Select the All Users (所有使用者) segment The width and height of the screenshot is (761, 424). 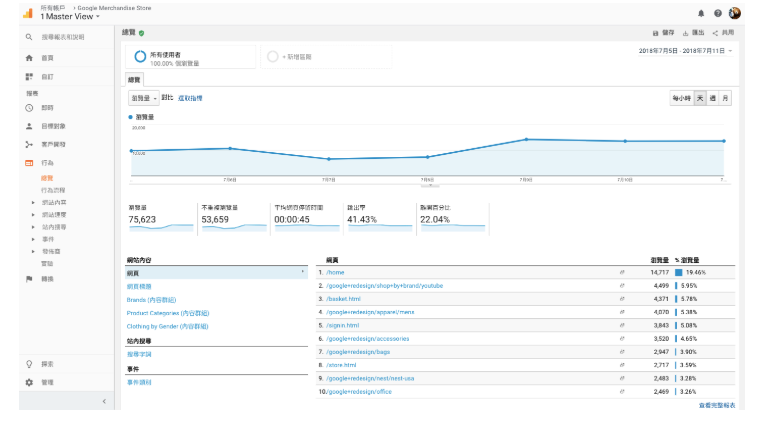click(x=191, y=57)
